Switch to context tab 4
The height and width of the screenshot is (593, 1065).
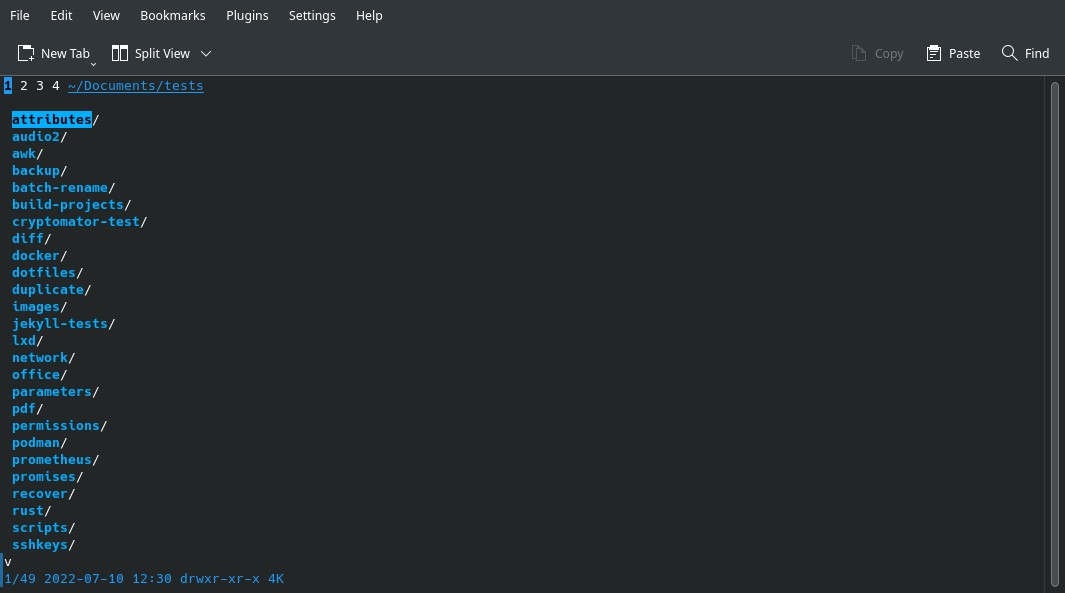(56, 86)
